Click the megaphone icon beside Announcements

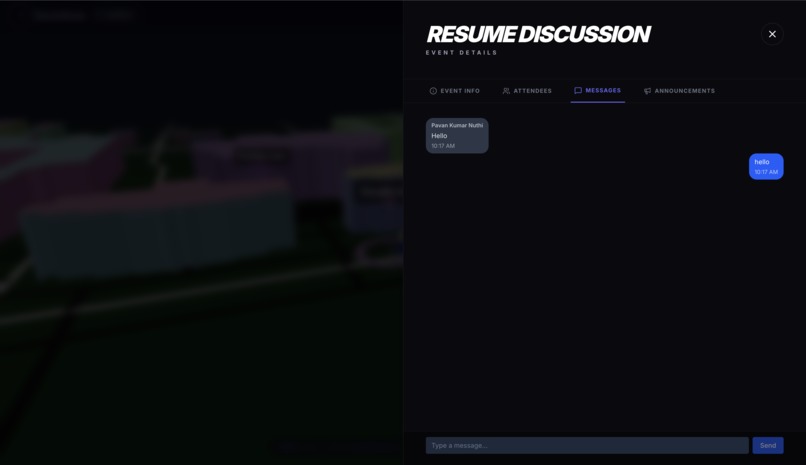click(648, 91)
